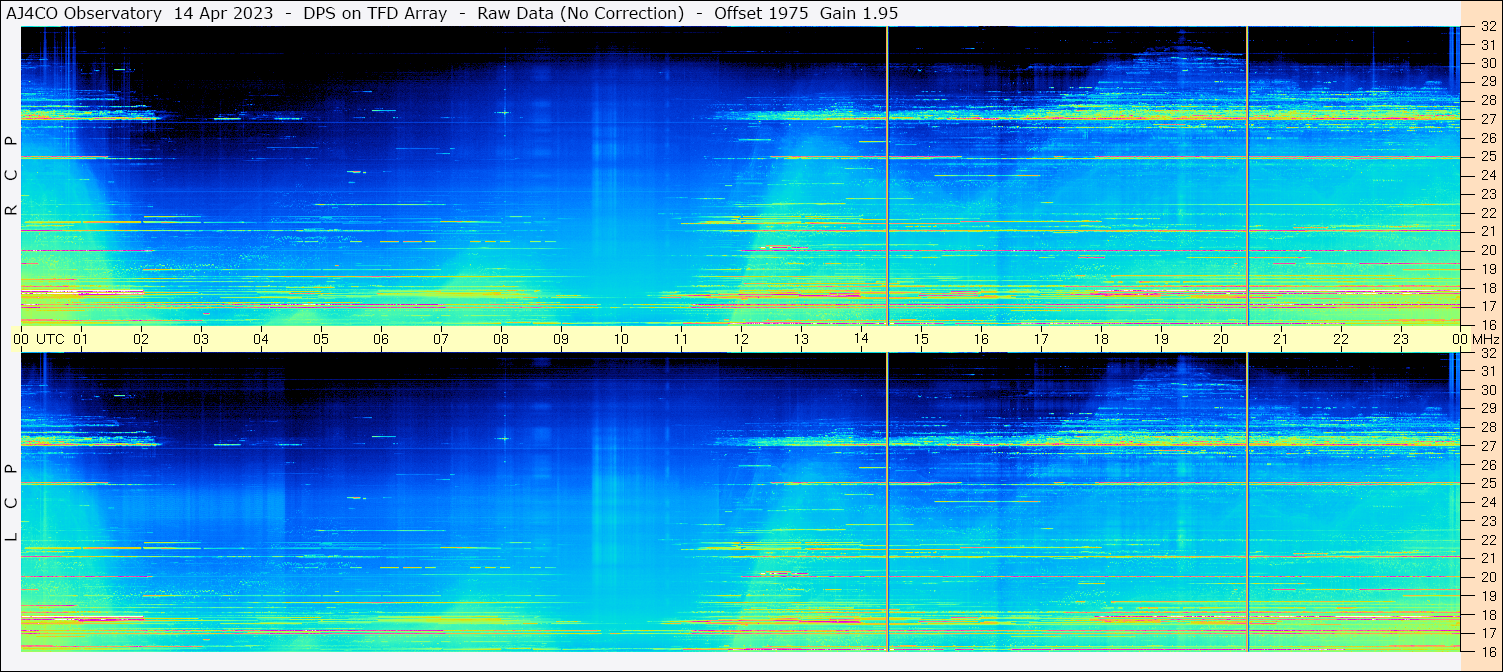1503x672 pixels.
Task: Click the 29 MHz label on RCP scale
Action: tap(1487, 81)
